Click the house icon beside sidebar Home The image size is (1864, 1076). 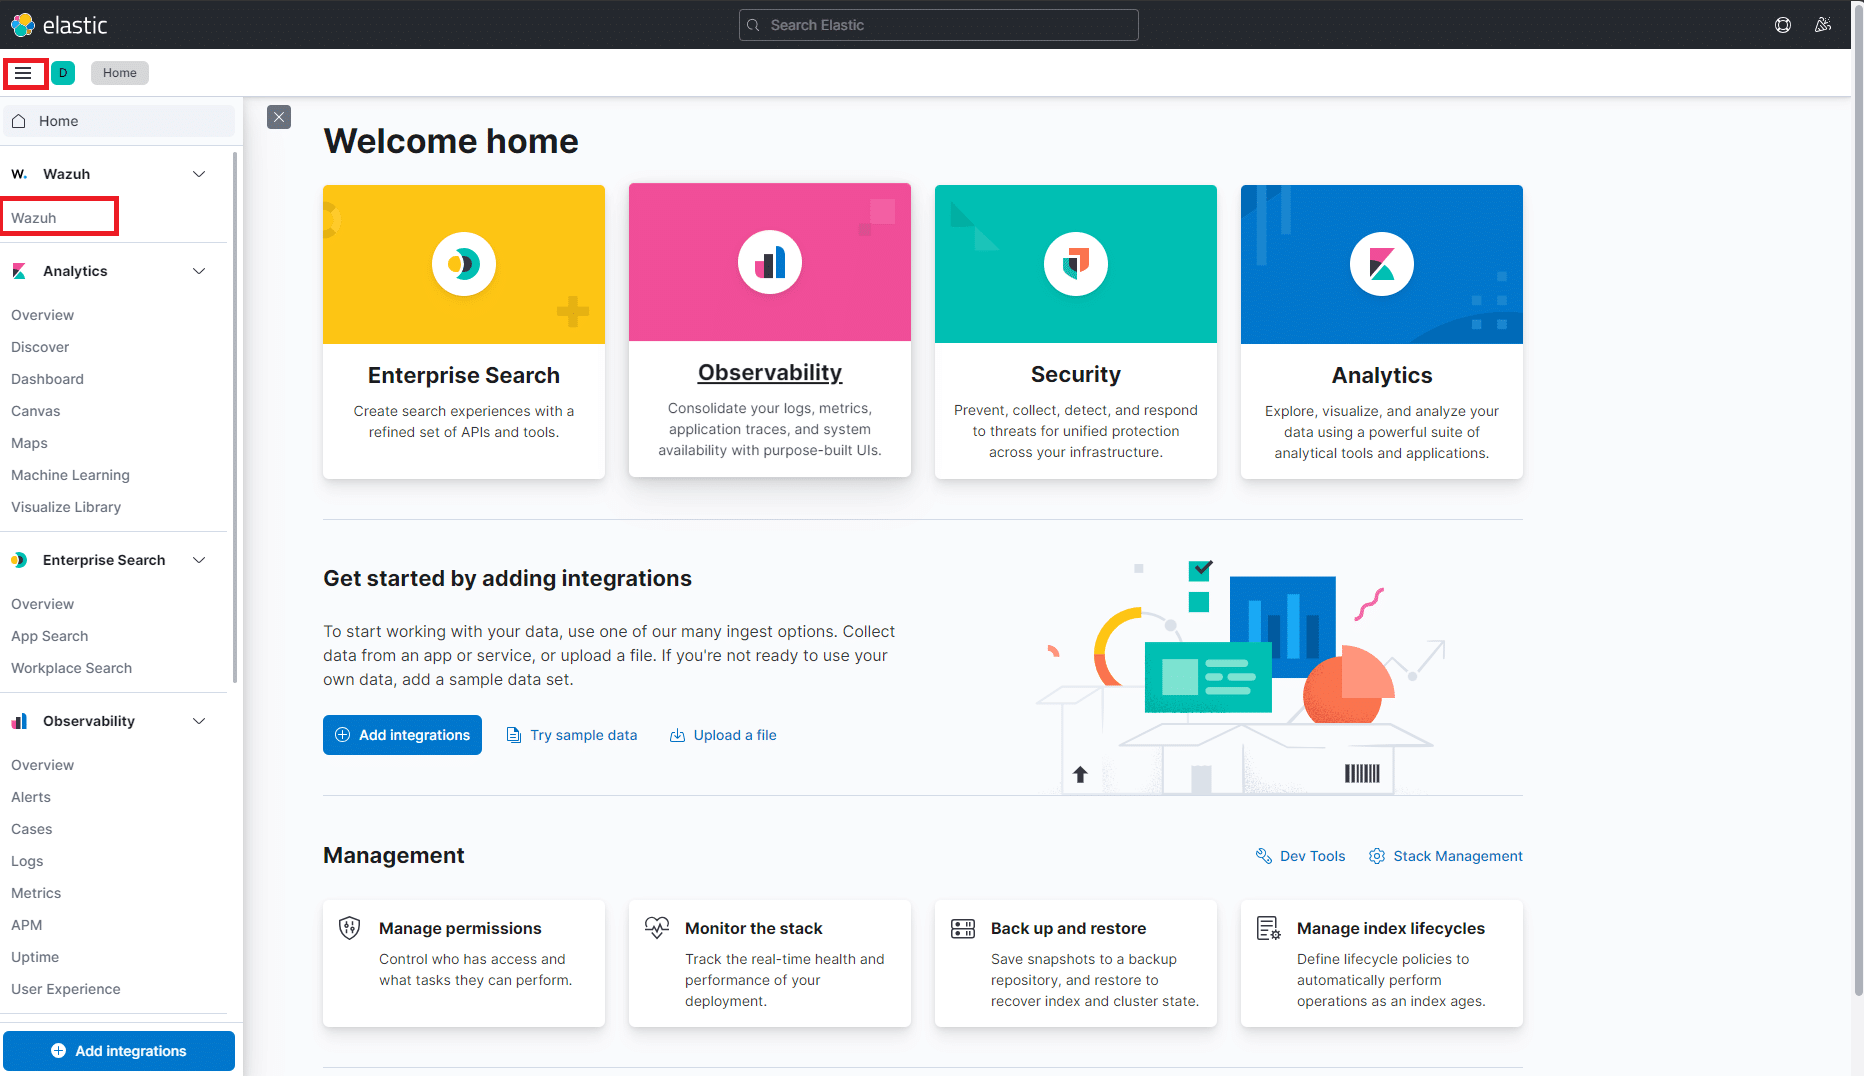19,121
